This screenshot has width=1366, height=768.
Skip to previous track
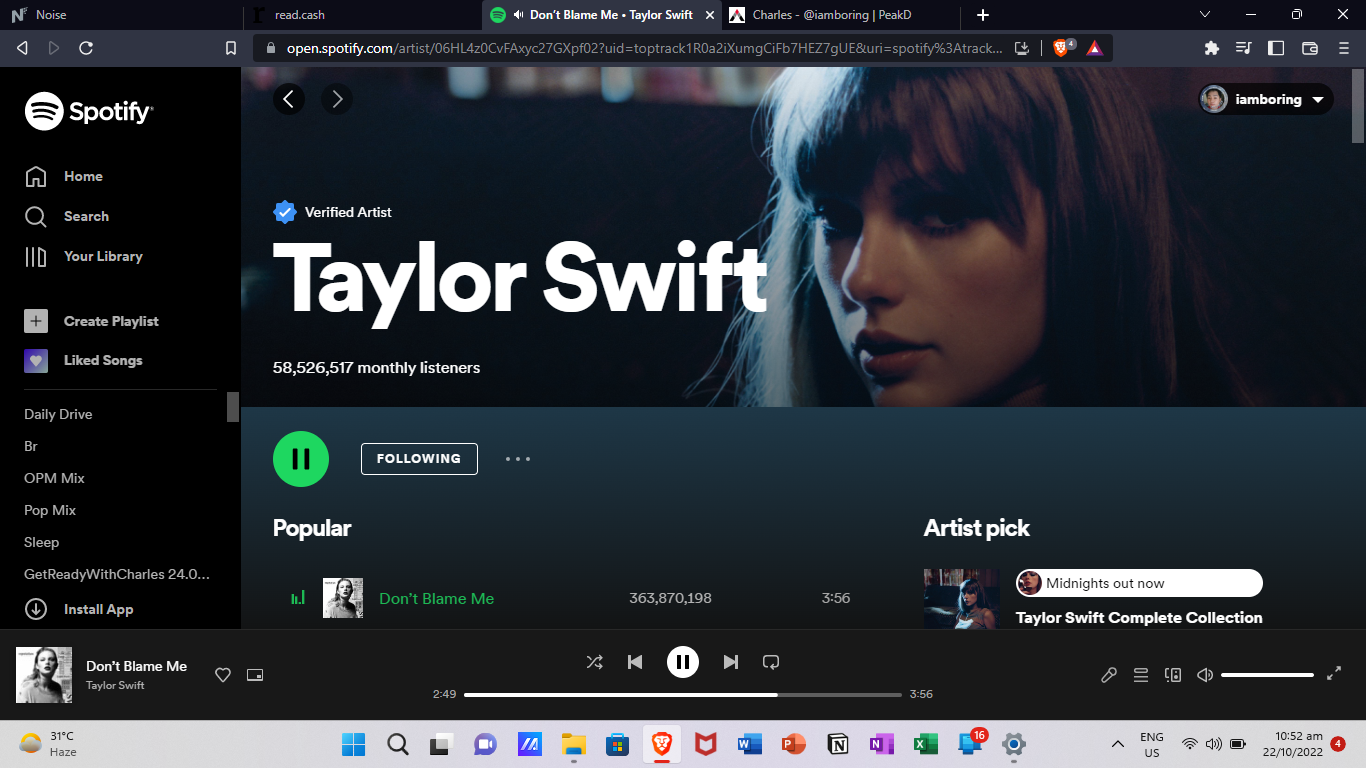tap(635, 661)
